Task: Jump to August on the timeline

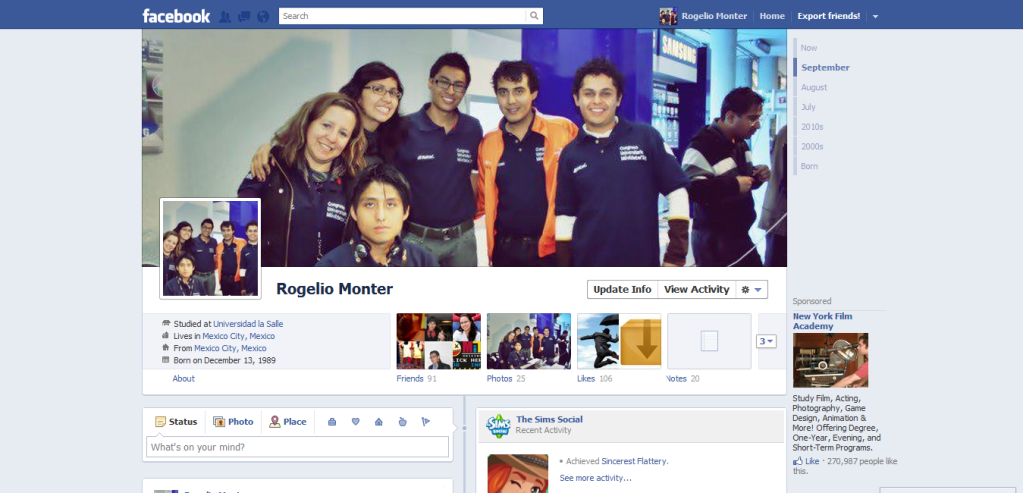Action: point(814,87)
